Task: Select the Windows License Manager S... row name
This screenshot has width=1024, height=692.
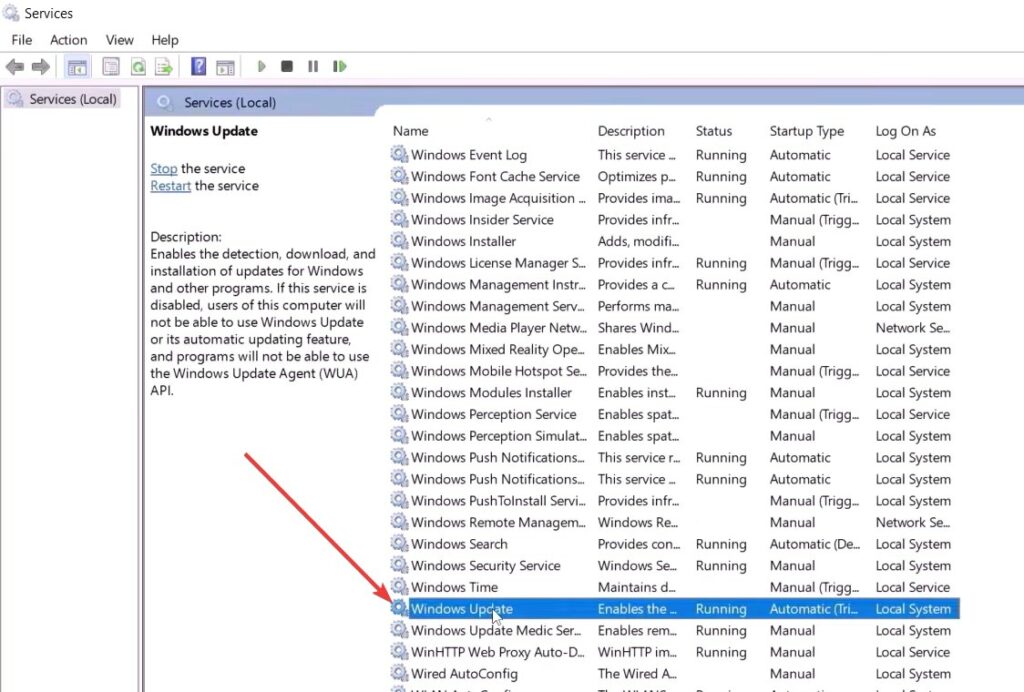Action: click(498, 263)
